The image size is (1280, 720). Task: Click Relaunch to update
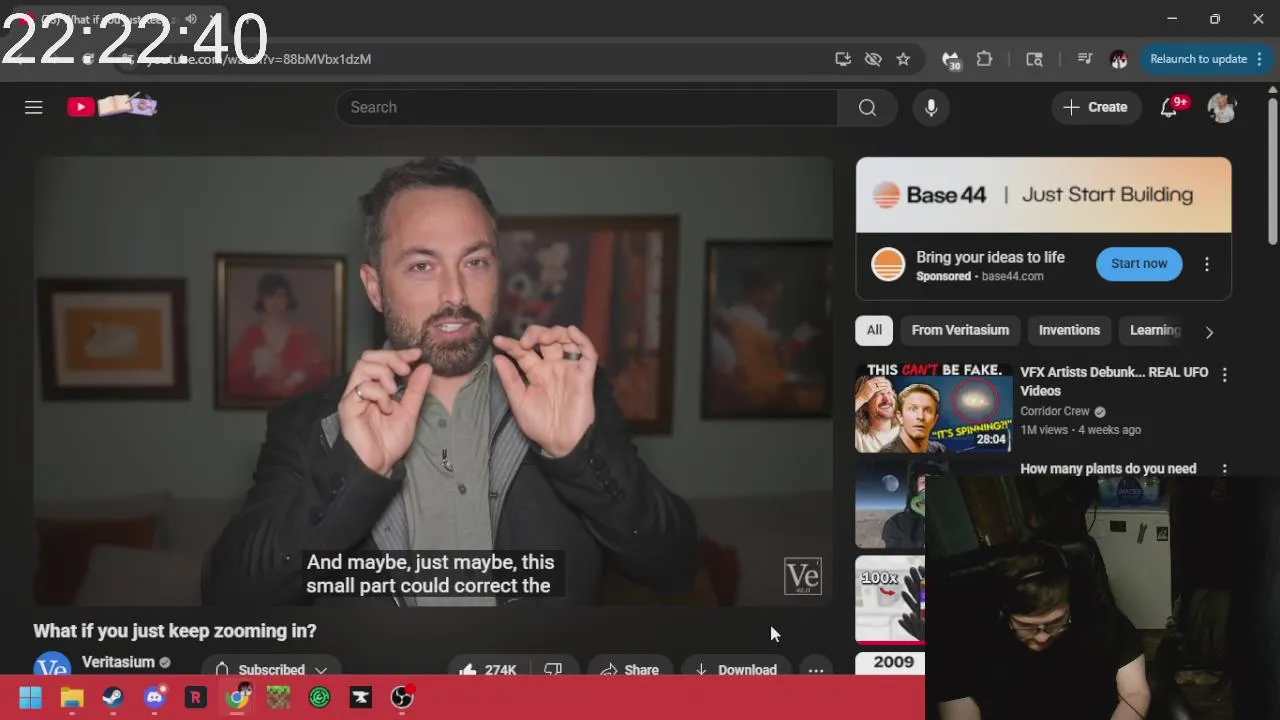1199,59
